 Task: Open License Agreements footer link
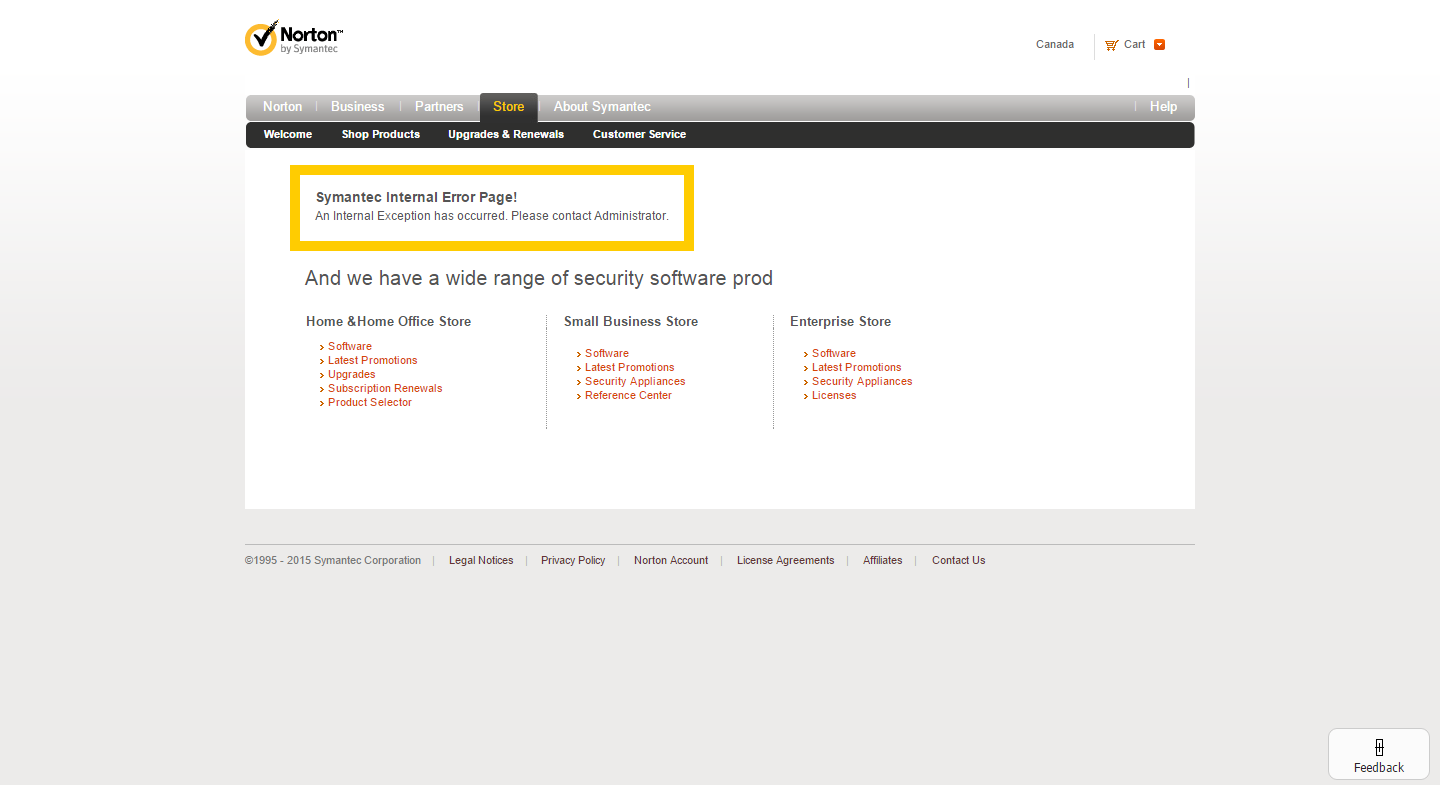pyautogui.click(x=785, y=560)
